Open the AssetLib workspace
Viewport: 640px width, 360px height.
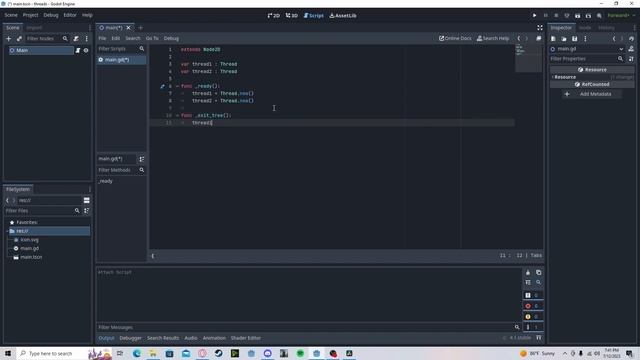point(343,16)
